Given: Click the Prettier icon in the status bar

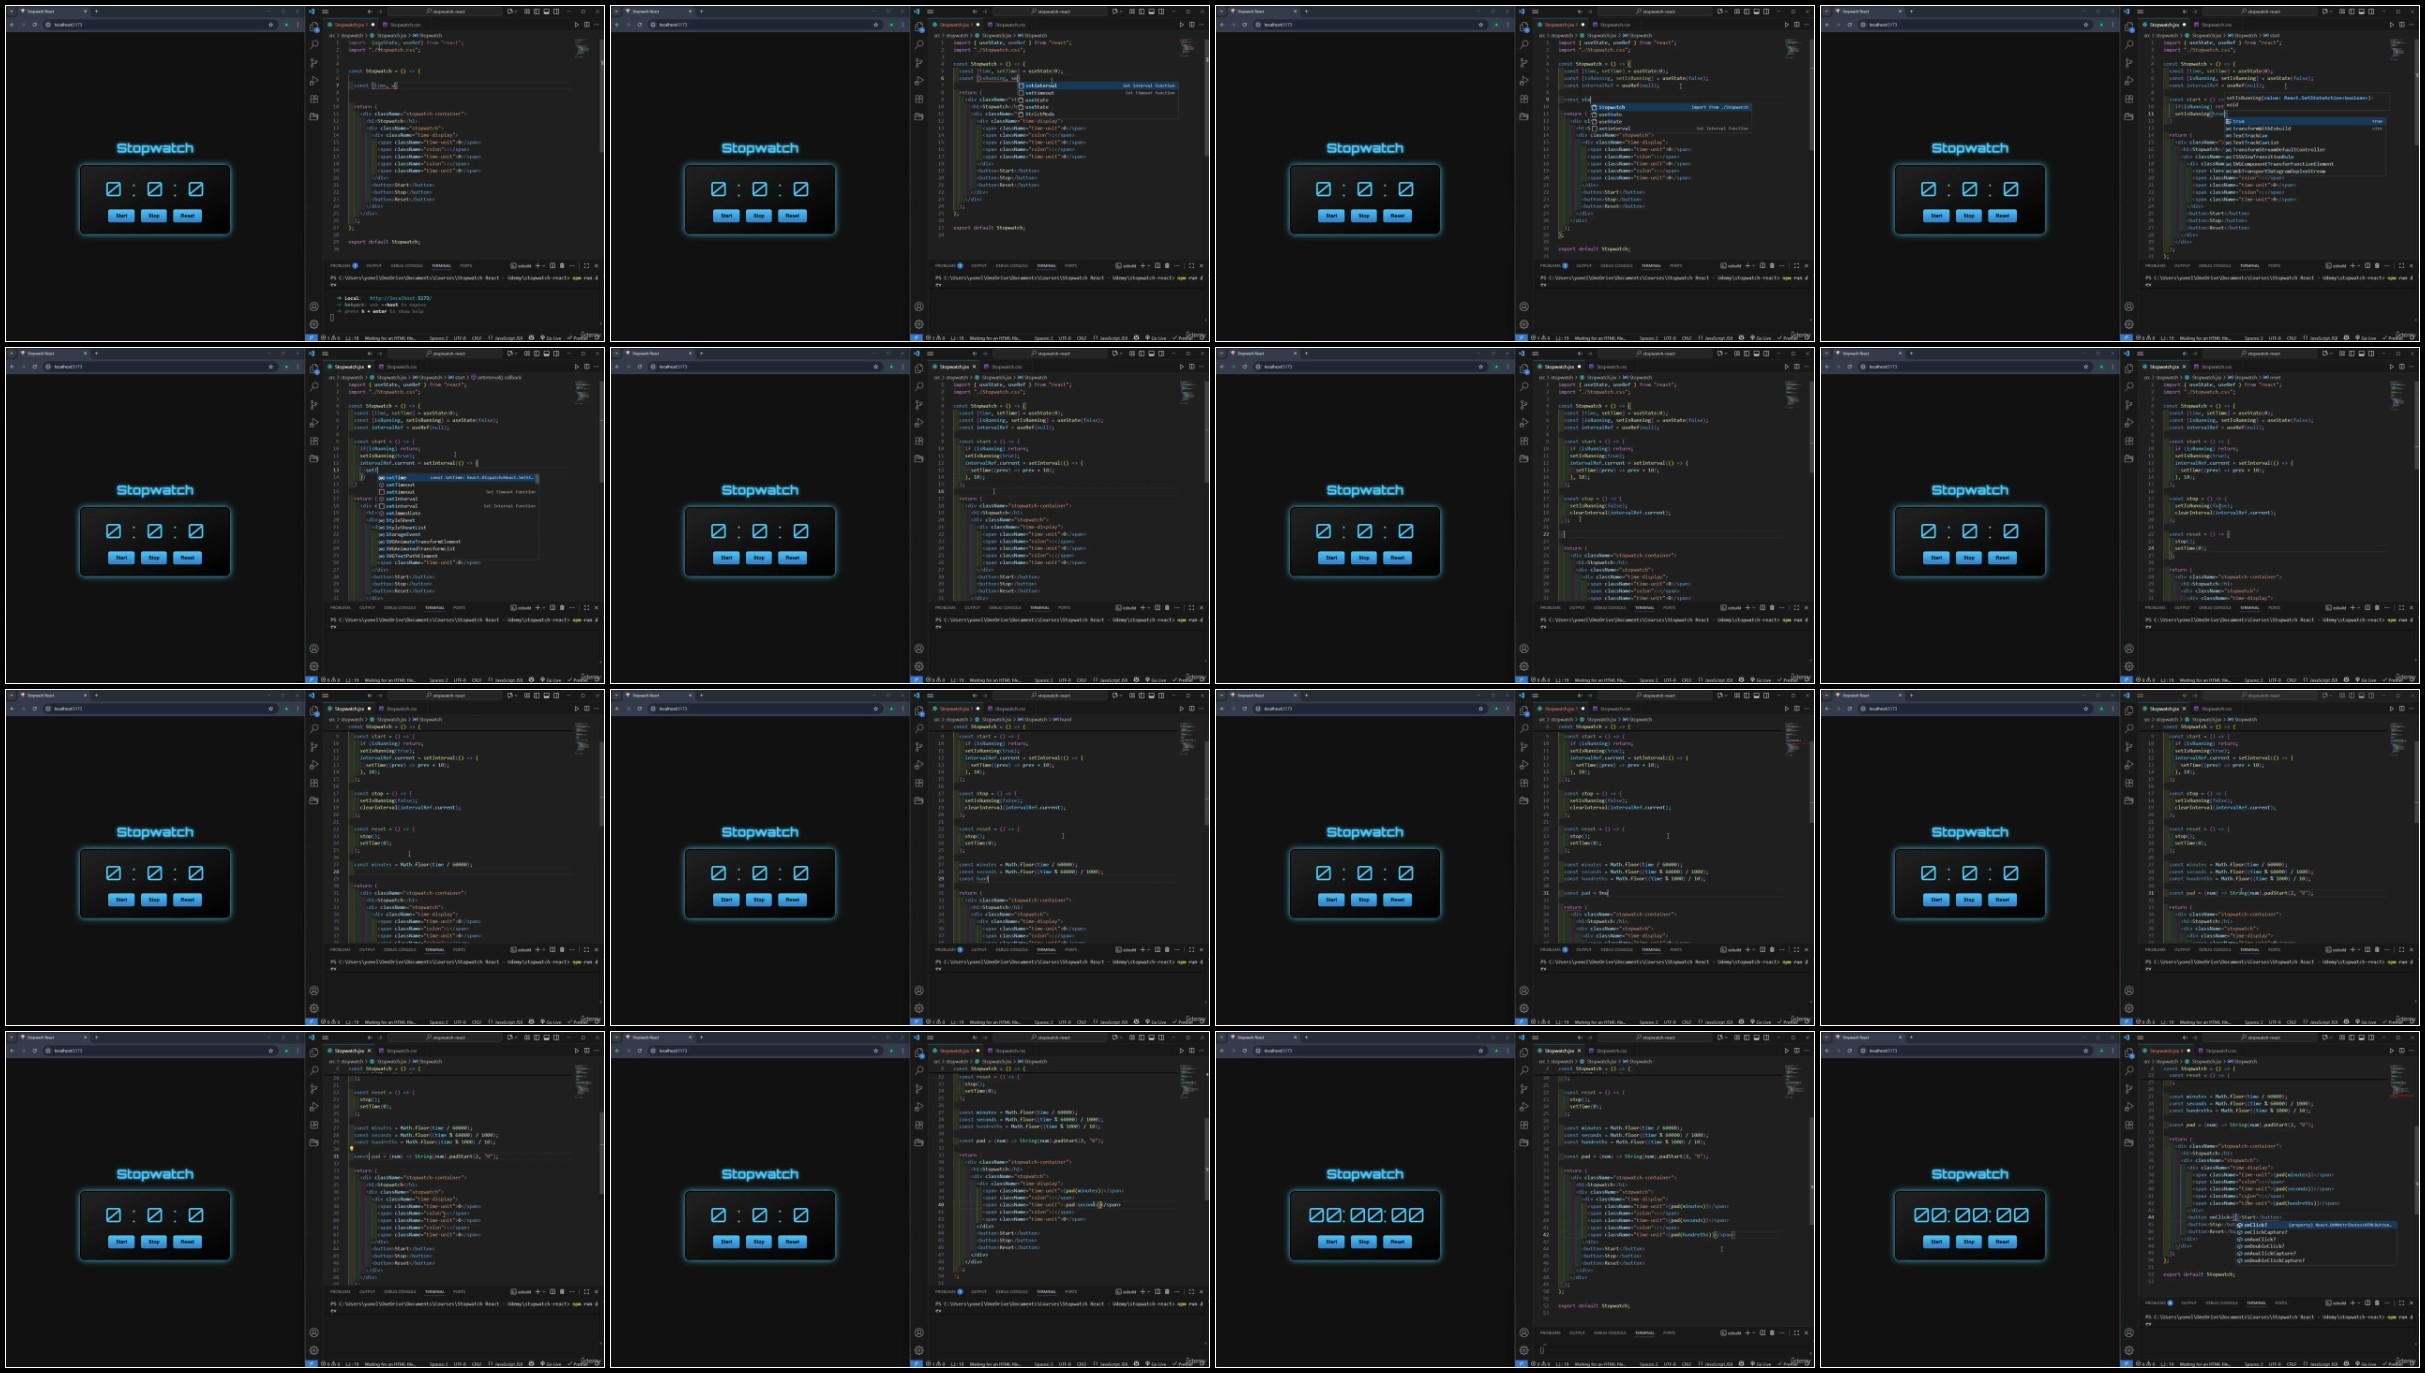Looking at the screenshot, I should (578, 338).
